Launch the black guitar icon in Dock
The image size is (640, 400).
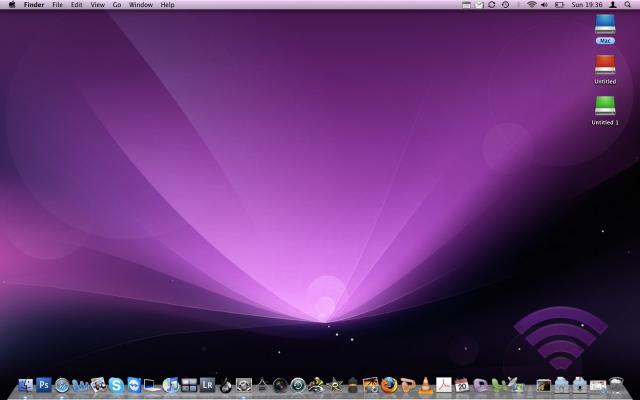click(225, 385)
